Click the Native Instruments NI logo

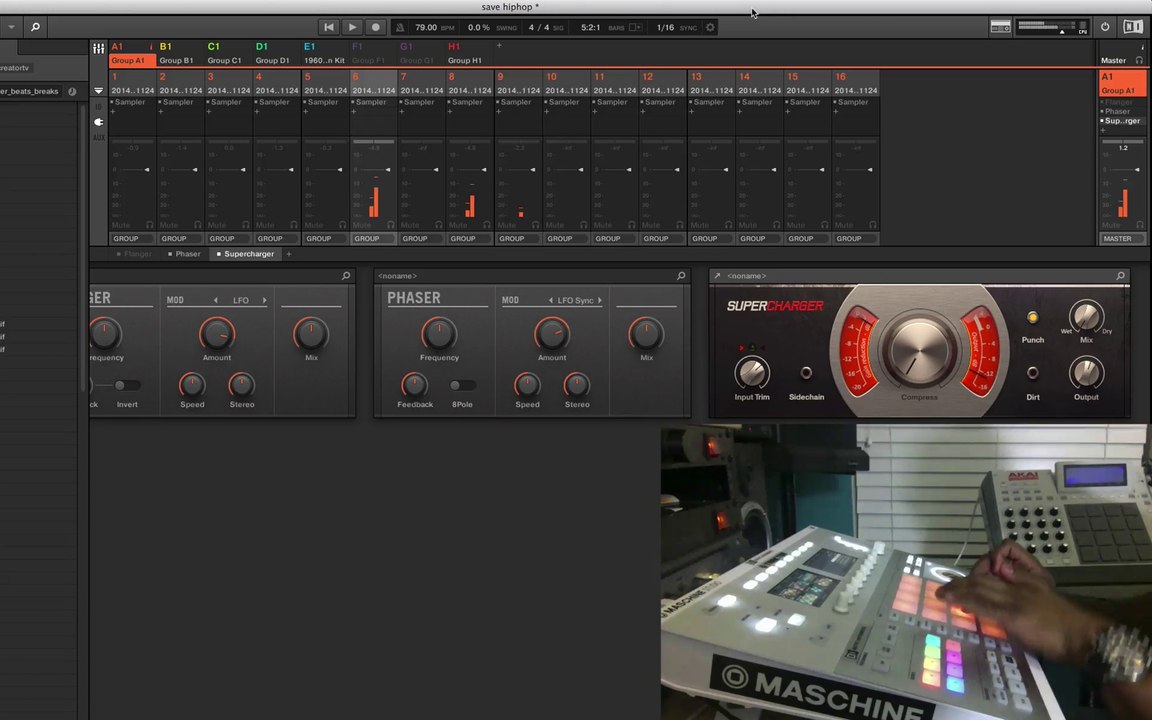(x=1133, y=26)
